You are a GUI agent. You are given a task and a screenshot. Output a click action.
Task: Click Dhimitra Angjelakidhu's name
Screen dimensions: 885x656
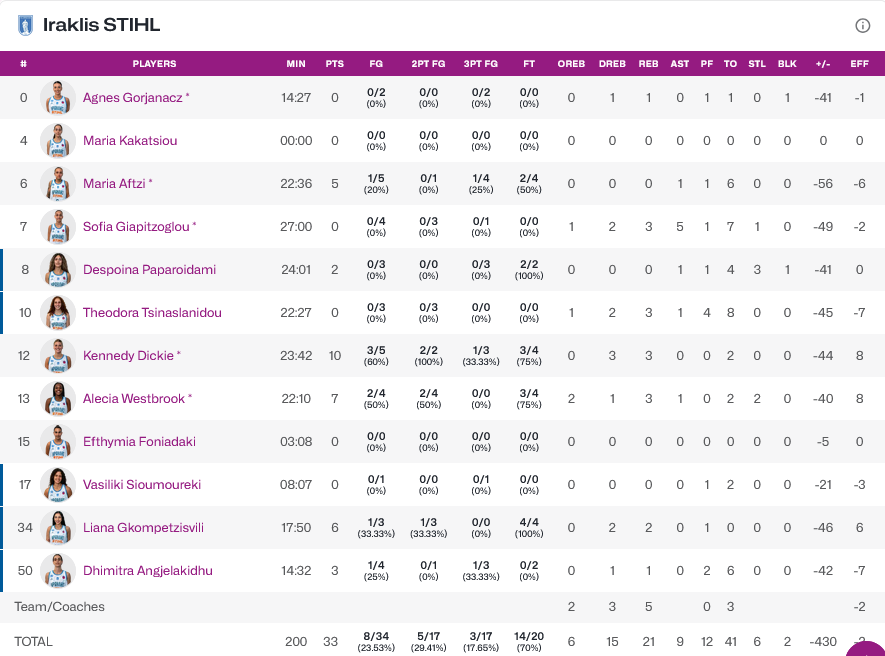point(147,571)
